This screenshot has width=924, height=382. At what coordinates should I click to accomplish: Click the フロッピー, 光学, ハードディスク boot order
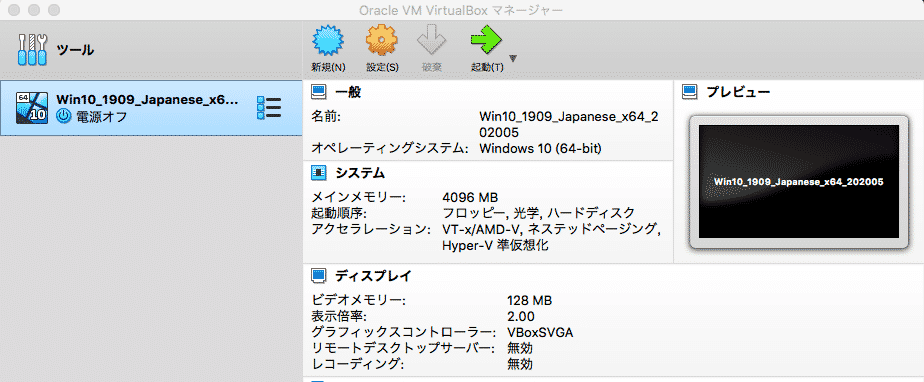pos(539,212)
